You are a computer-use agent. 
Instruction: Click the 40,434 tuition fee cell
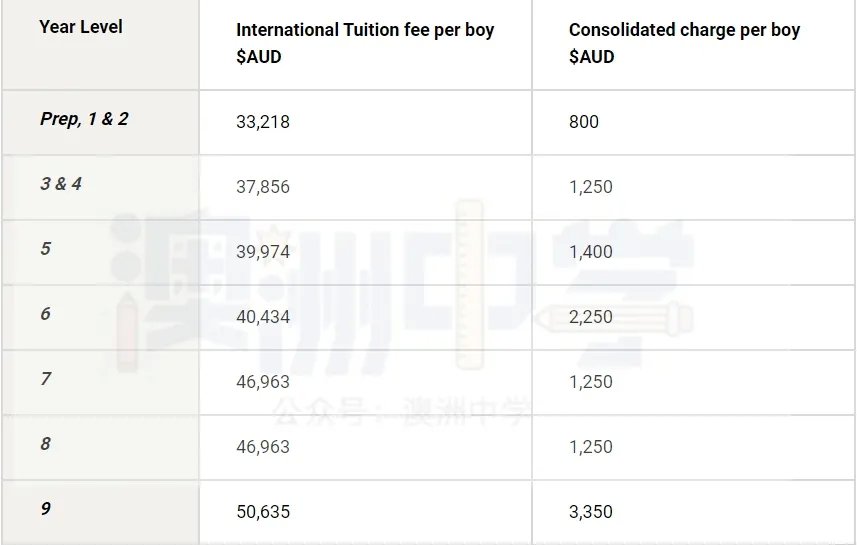[x=263, y=317]
